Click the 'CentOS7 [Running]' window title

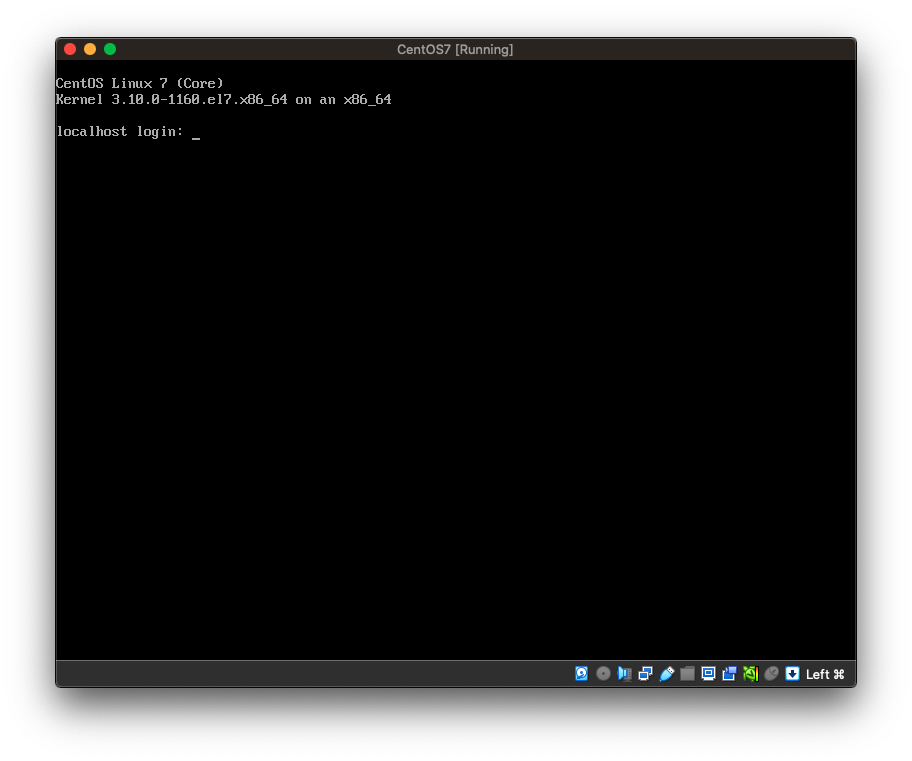tap(455, 49)
